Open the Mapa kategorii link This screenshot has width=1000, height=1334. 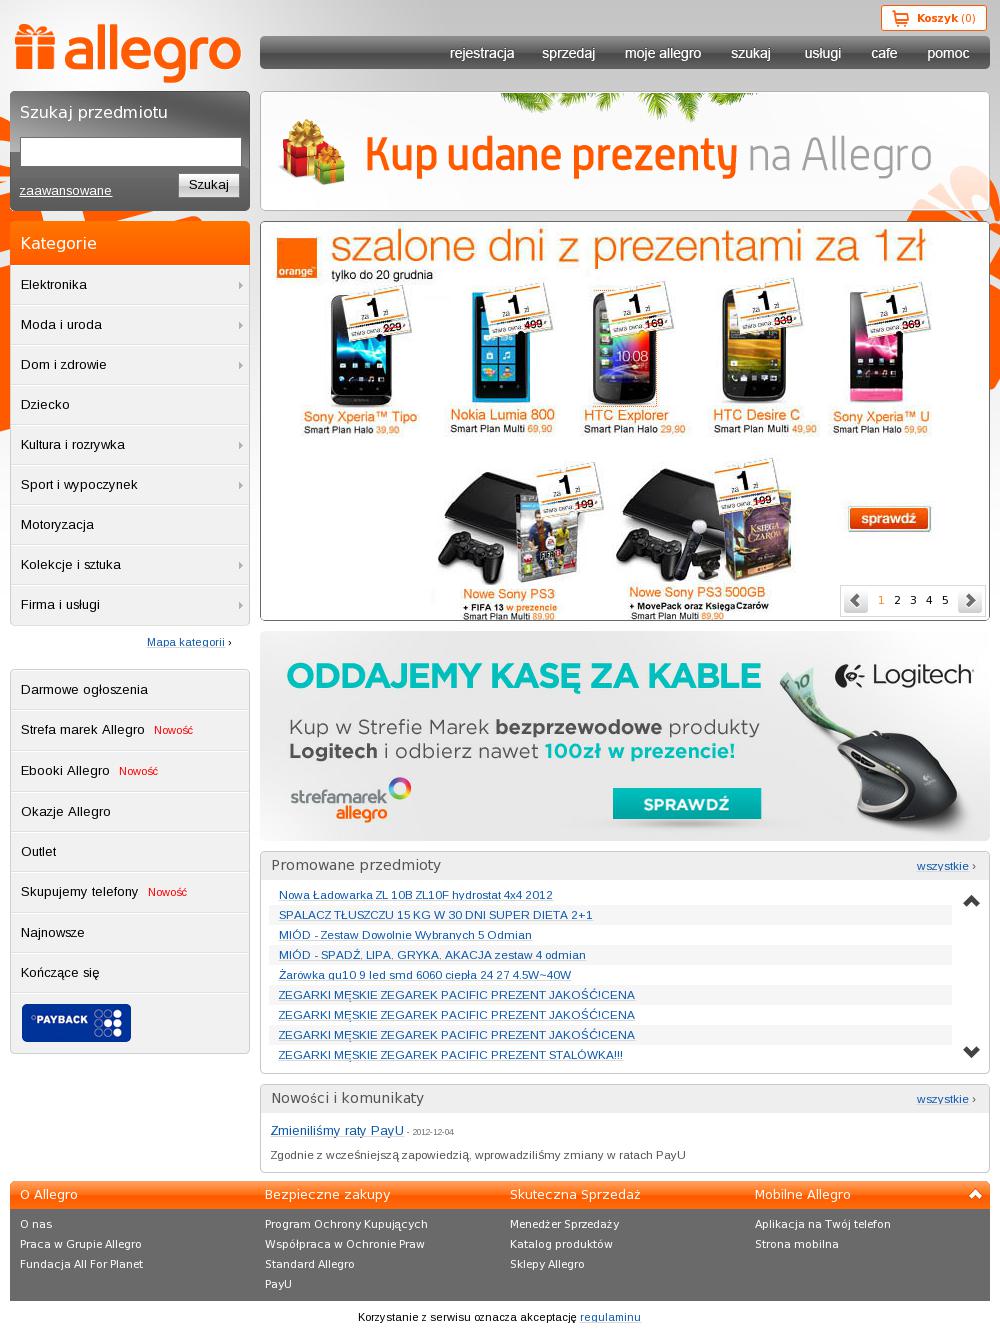tap(186, 642)
